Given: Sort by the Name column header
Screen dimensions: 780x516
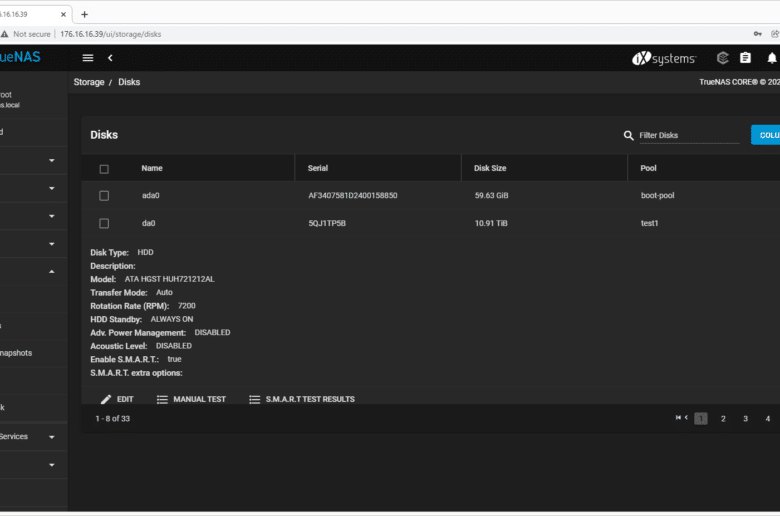Looking at the screenshot, I should pos(152,168).
